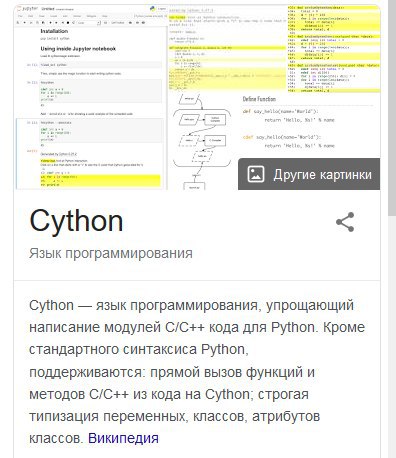This screenshot has height=458, width=396.
Task: Click the Cython heading title
Action: [x=76, y=222]
